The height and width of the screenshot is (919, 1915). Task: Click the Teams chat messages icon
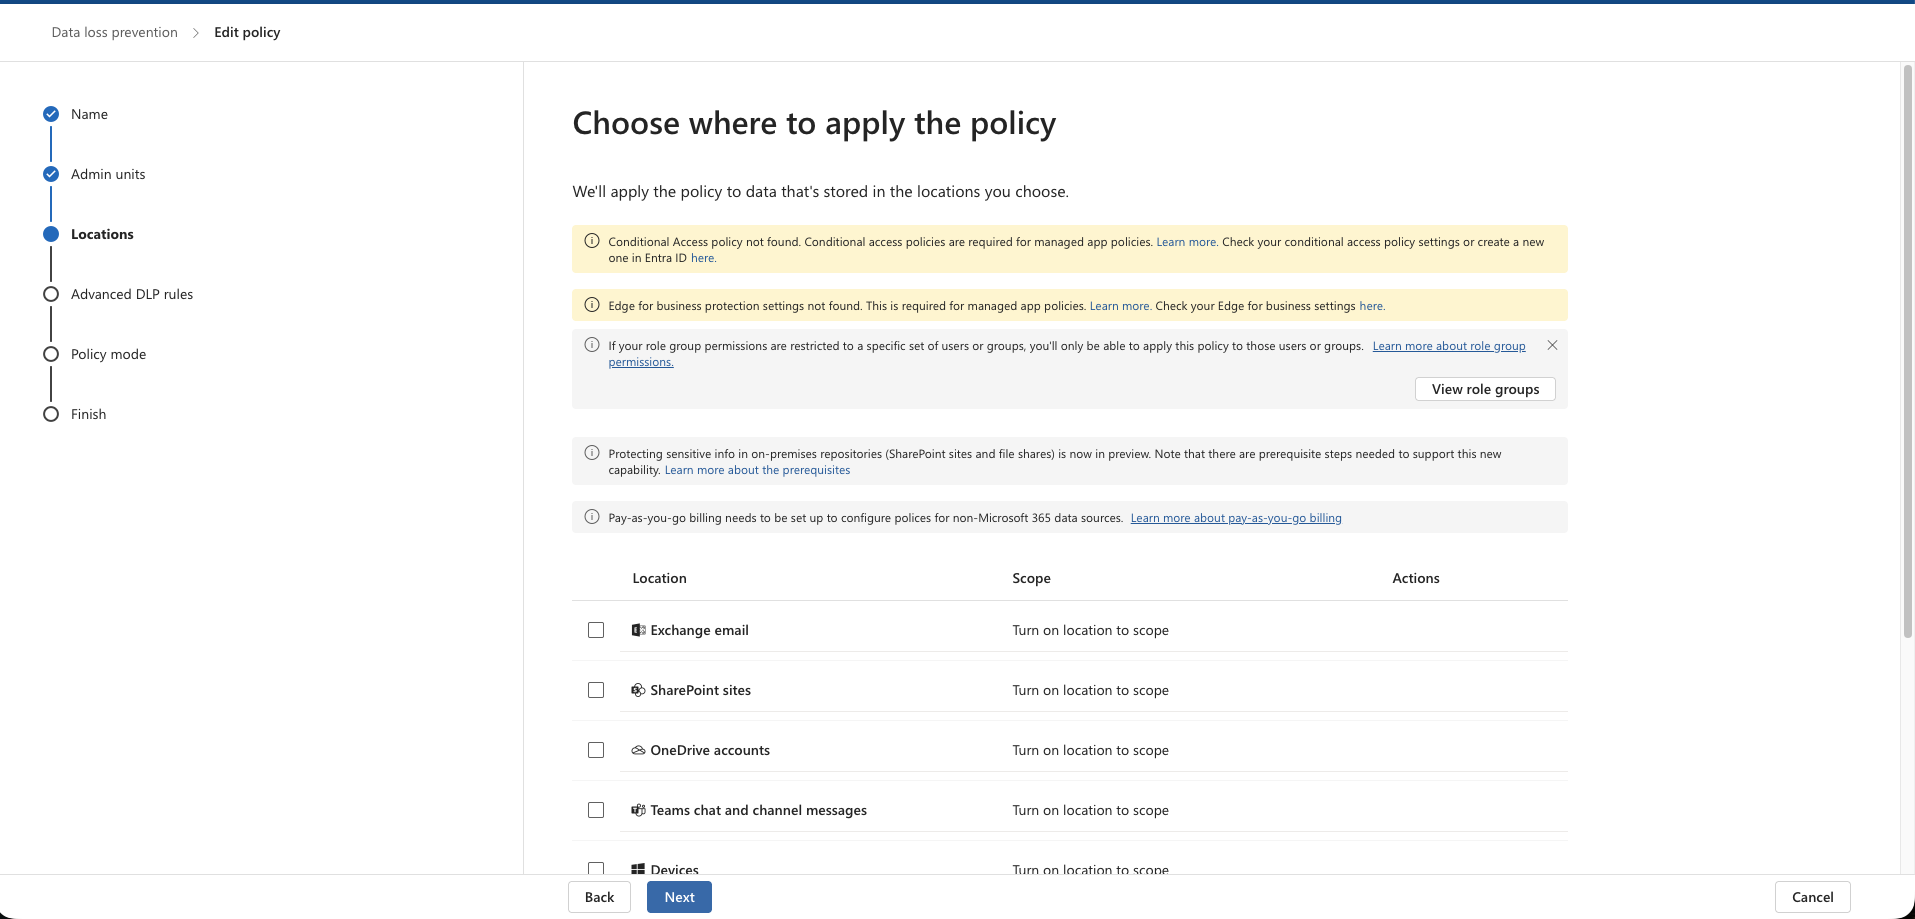click(638, 810)
